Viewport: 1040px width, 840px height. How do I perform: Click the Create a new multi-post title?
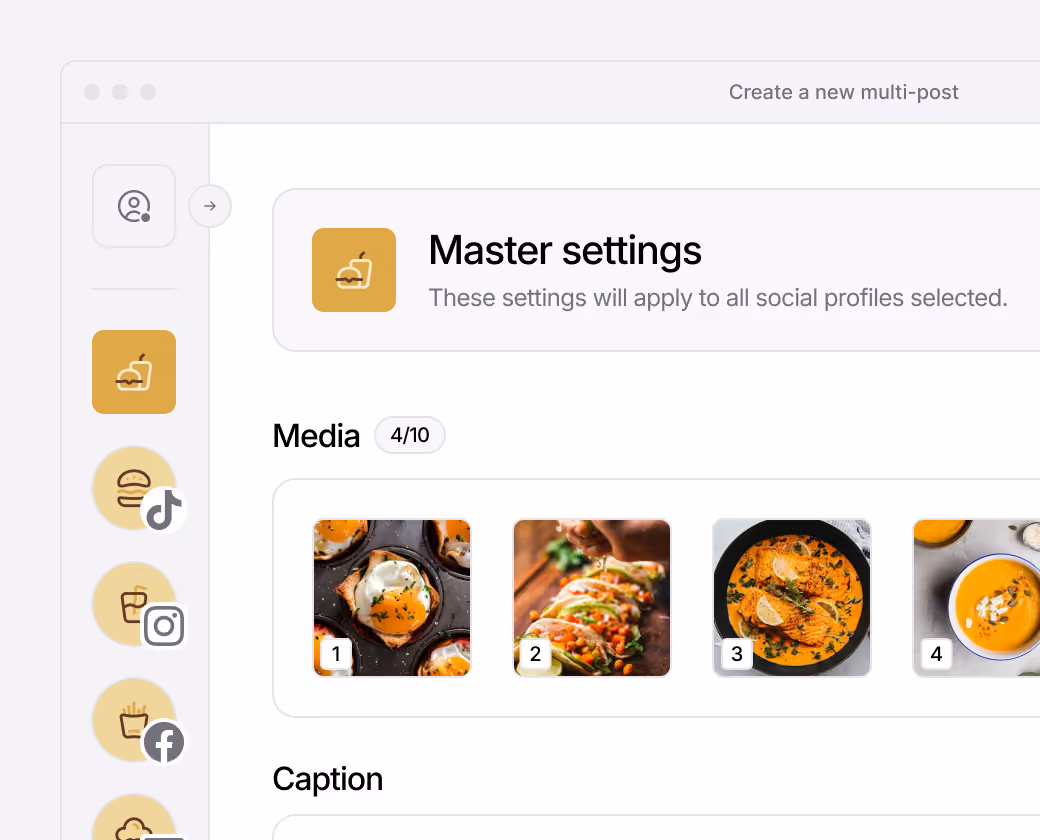pyautogui.click(x=844, y=92)
